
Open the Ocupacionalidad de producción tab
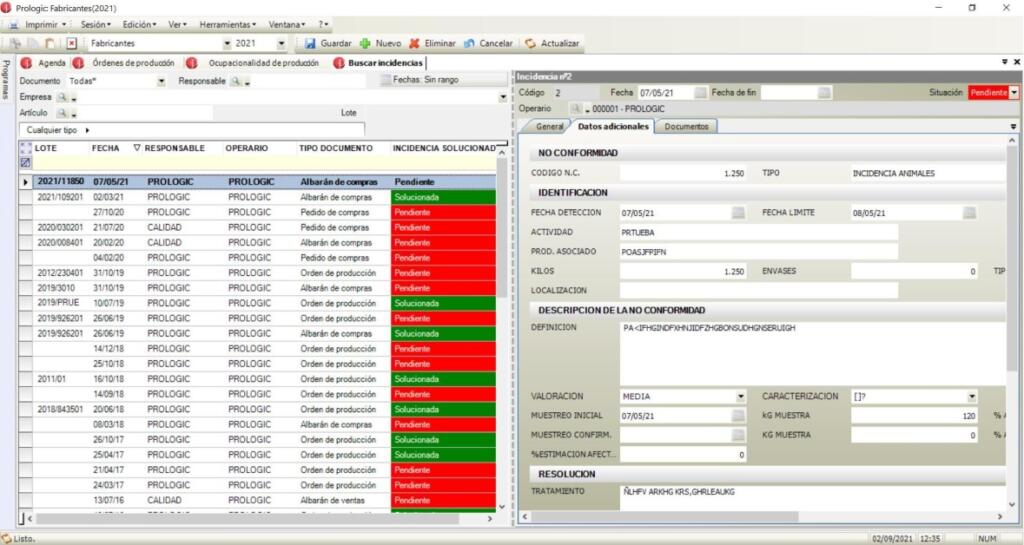[264, 63]
